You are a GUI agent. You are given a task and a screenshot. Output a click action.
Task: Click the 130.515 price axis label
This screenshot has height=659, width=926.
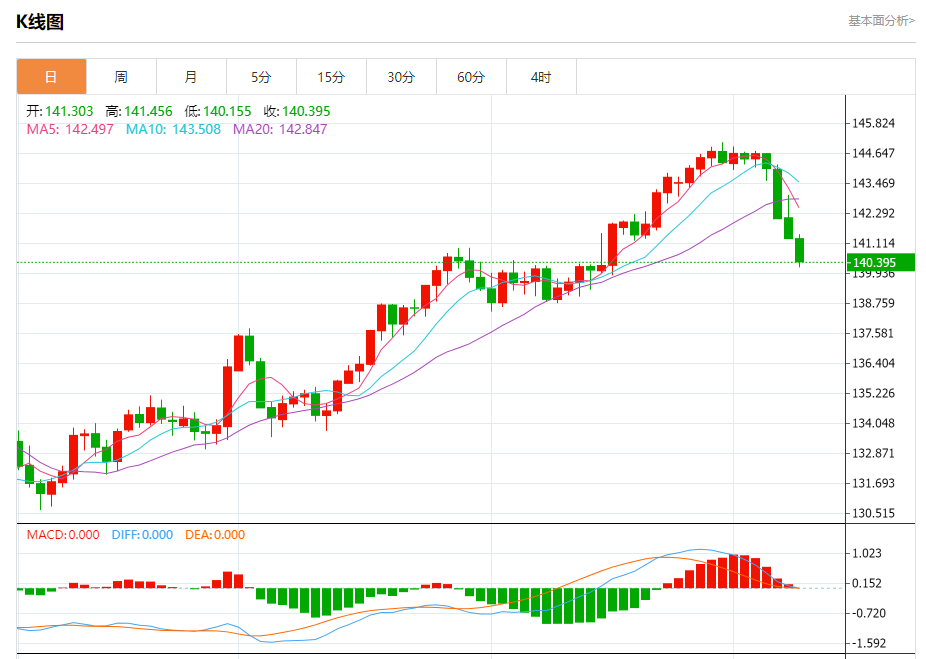pyautogui.click(x=873, y=513)
